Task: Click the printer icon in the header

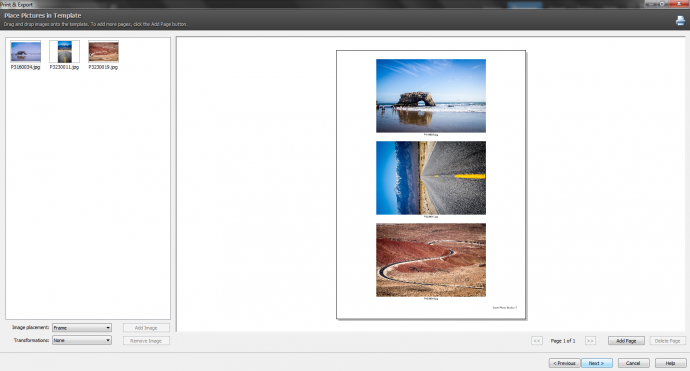Action: pos(680,21)
